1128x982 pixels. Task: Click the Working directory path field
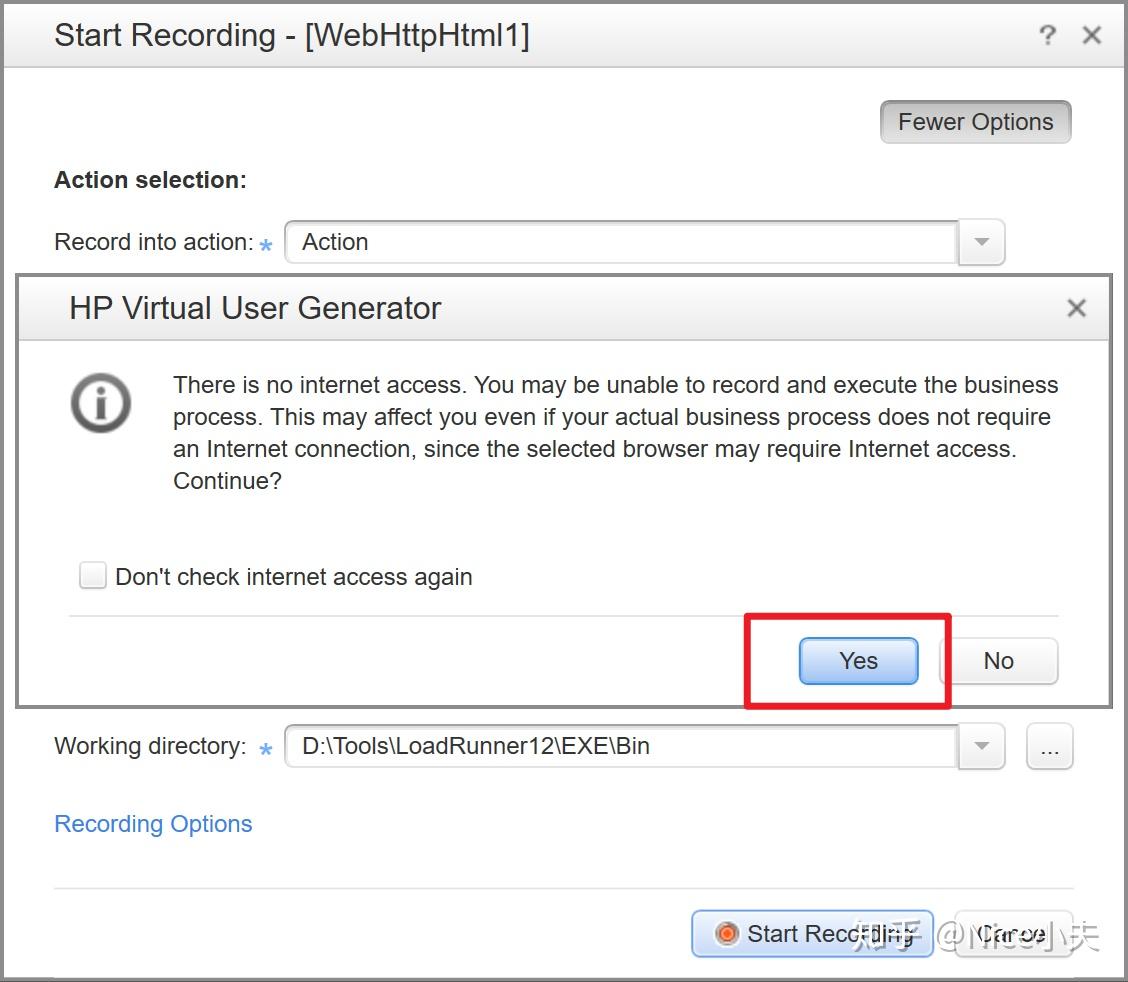click(620, 746)
